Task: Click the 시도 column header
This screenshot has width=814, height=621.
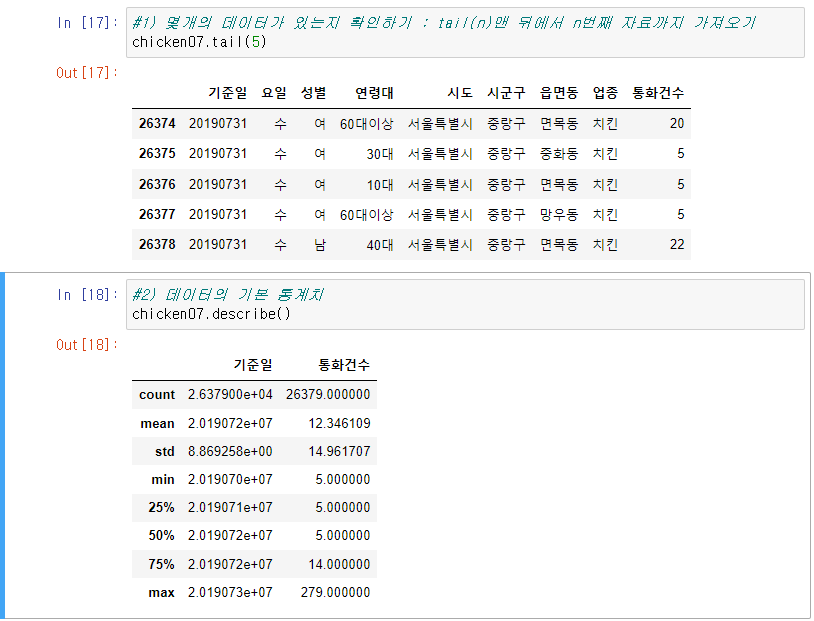Action: pos(460,93)
